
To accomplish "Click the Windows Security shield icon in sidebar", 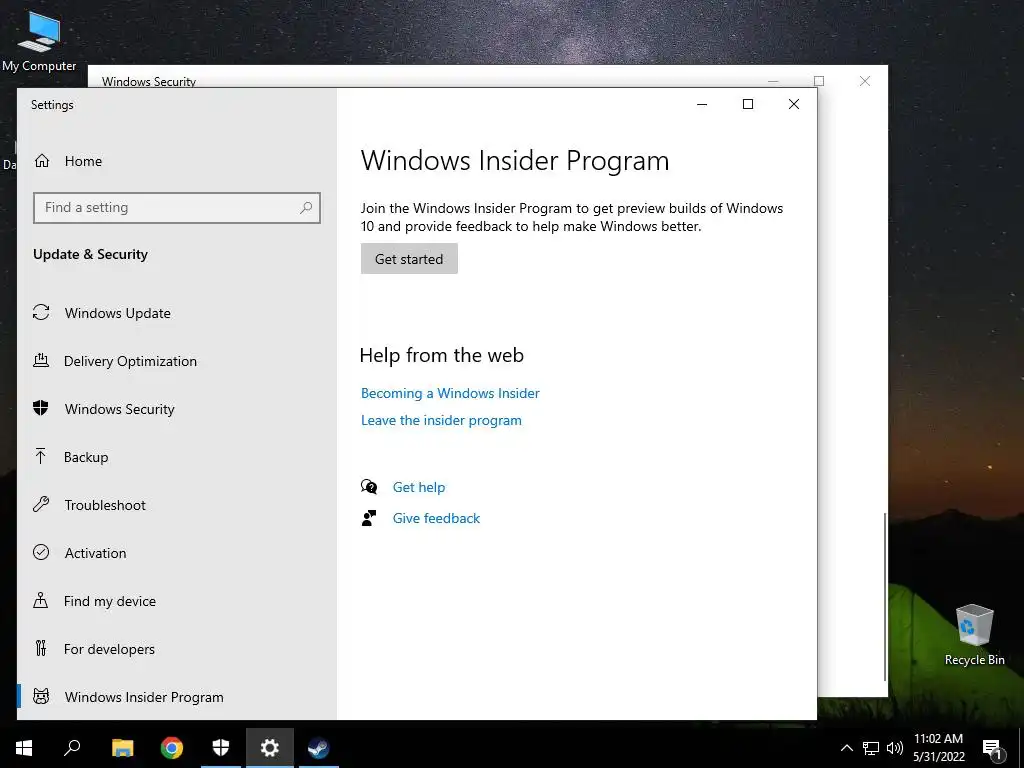I will [41, 409].
